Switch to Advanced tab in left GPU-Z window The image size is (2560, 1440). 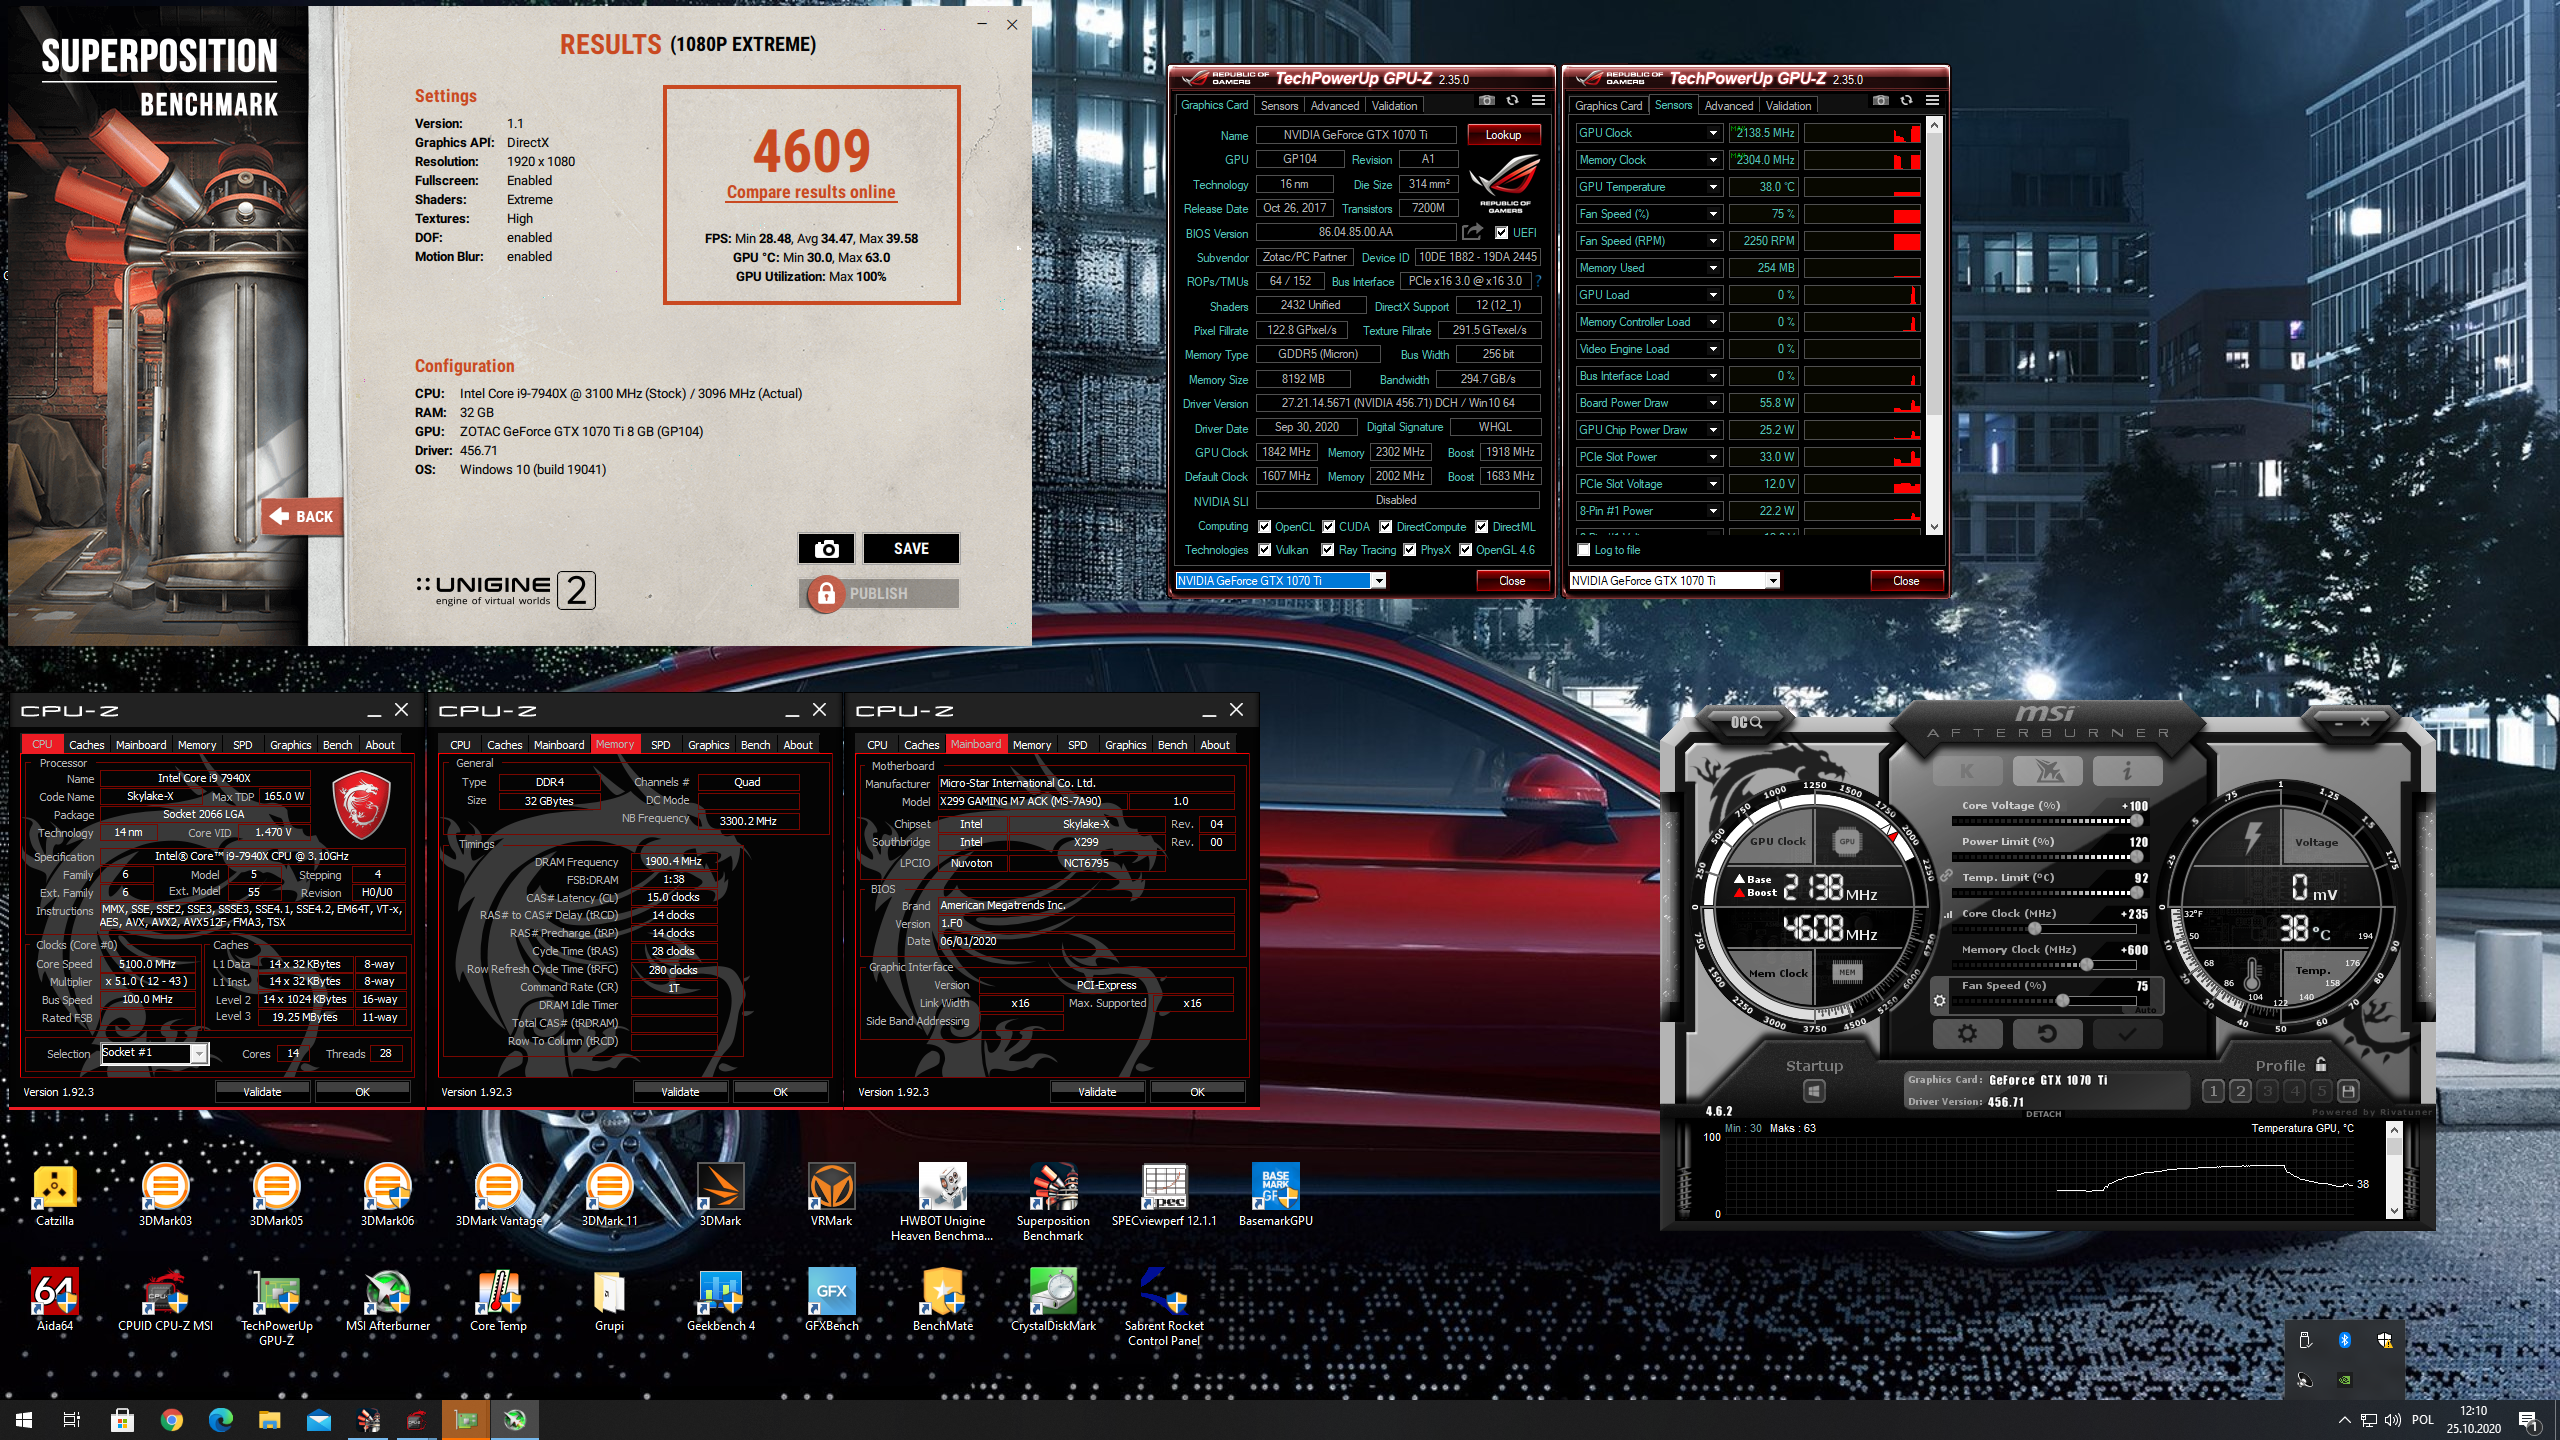pyautogui.click(x=1334, y=106)
